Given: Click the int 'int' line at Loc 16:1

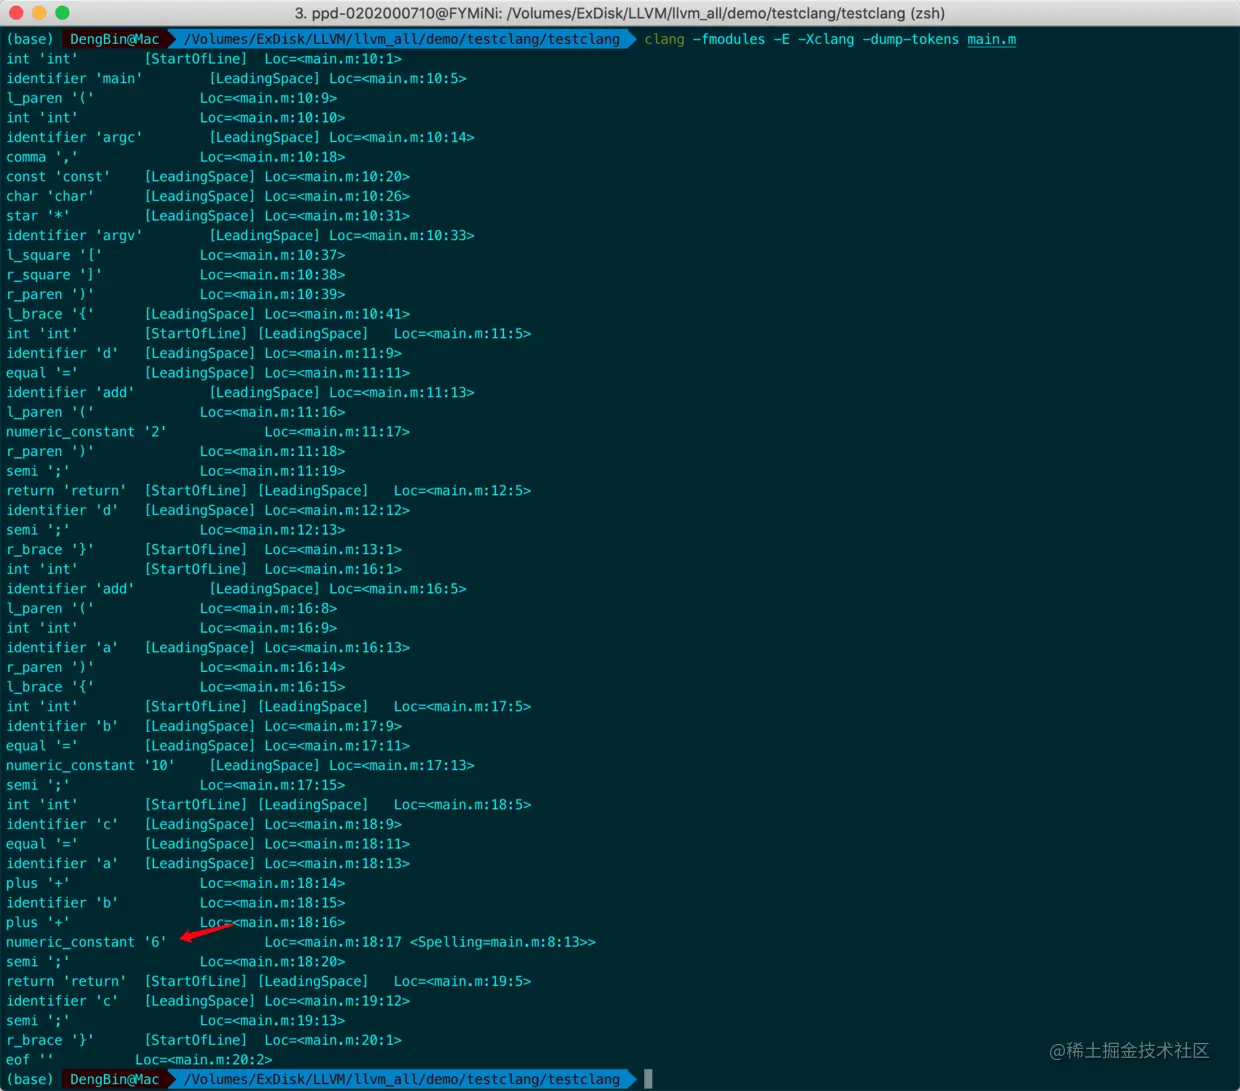Looking at the screenshot, I should (204, 569).
